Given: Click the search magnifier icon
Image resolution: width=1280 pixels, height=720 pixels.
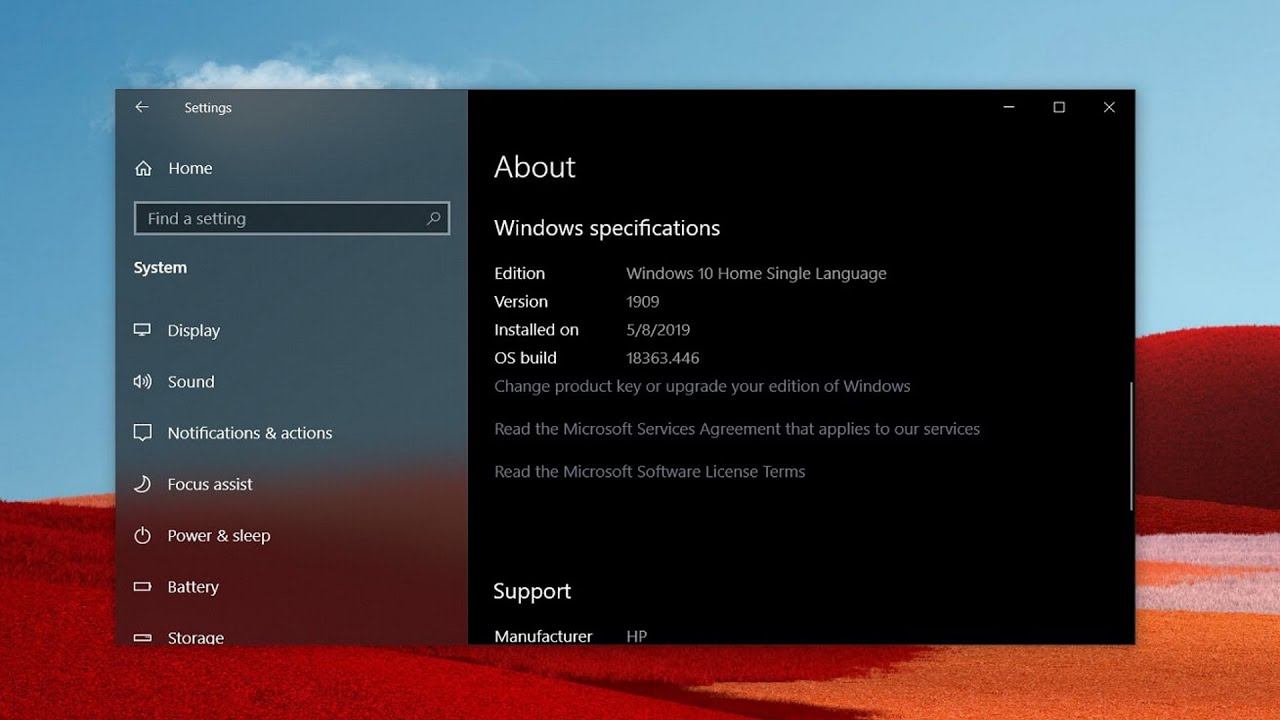Looking at the screenshot, I should point(433,218).
